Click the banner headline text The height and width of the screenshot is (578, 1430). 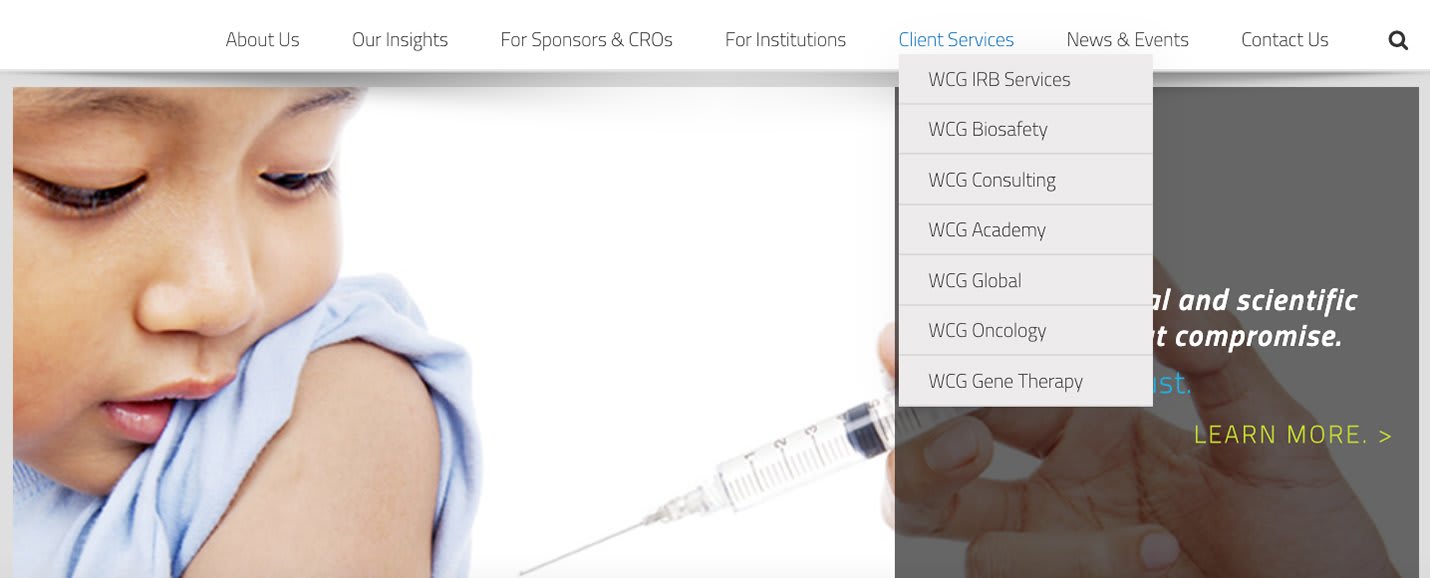[x=1258, y=318]
